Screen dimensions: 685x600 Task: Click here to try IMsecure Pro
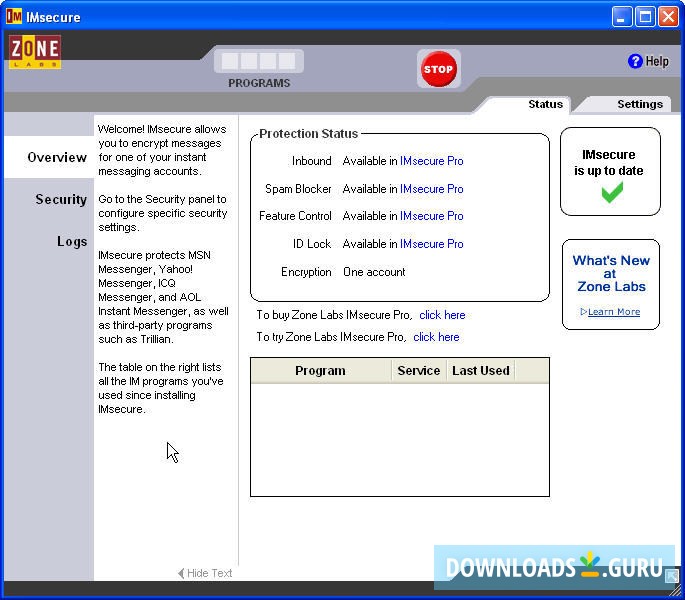[436, 337]
